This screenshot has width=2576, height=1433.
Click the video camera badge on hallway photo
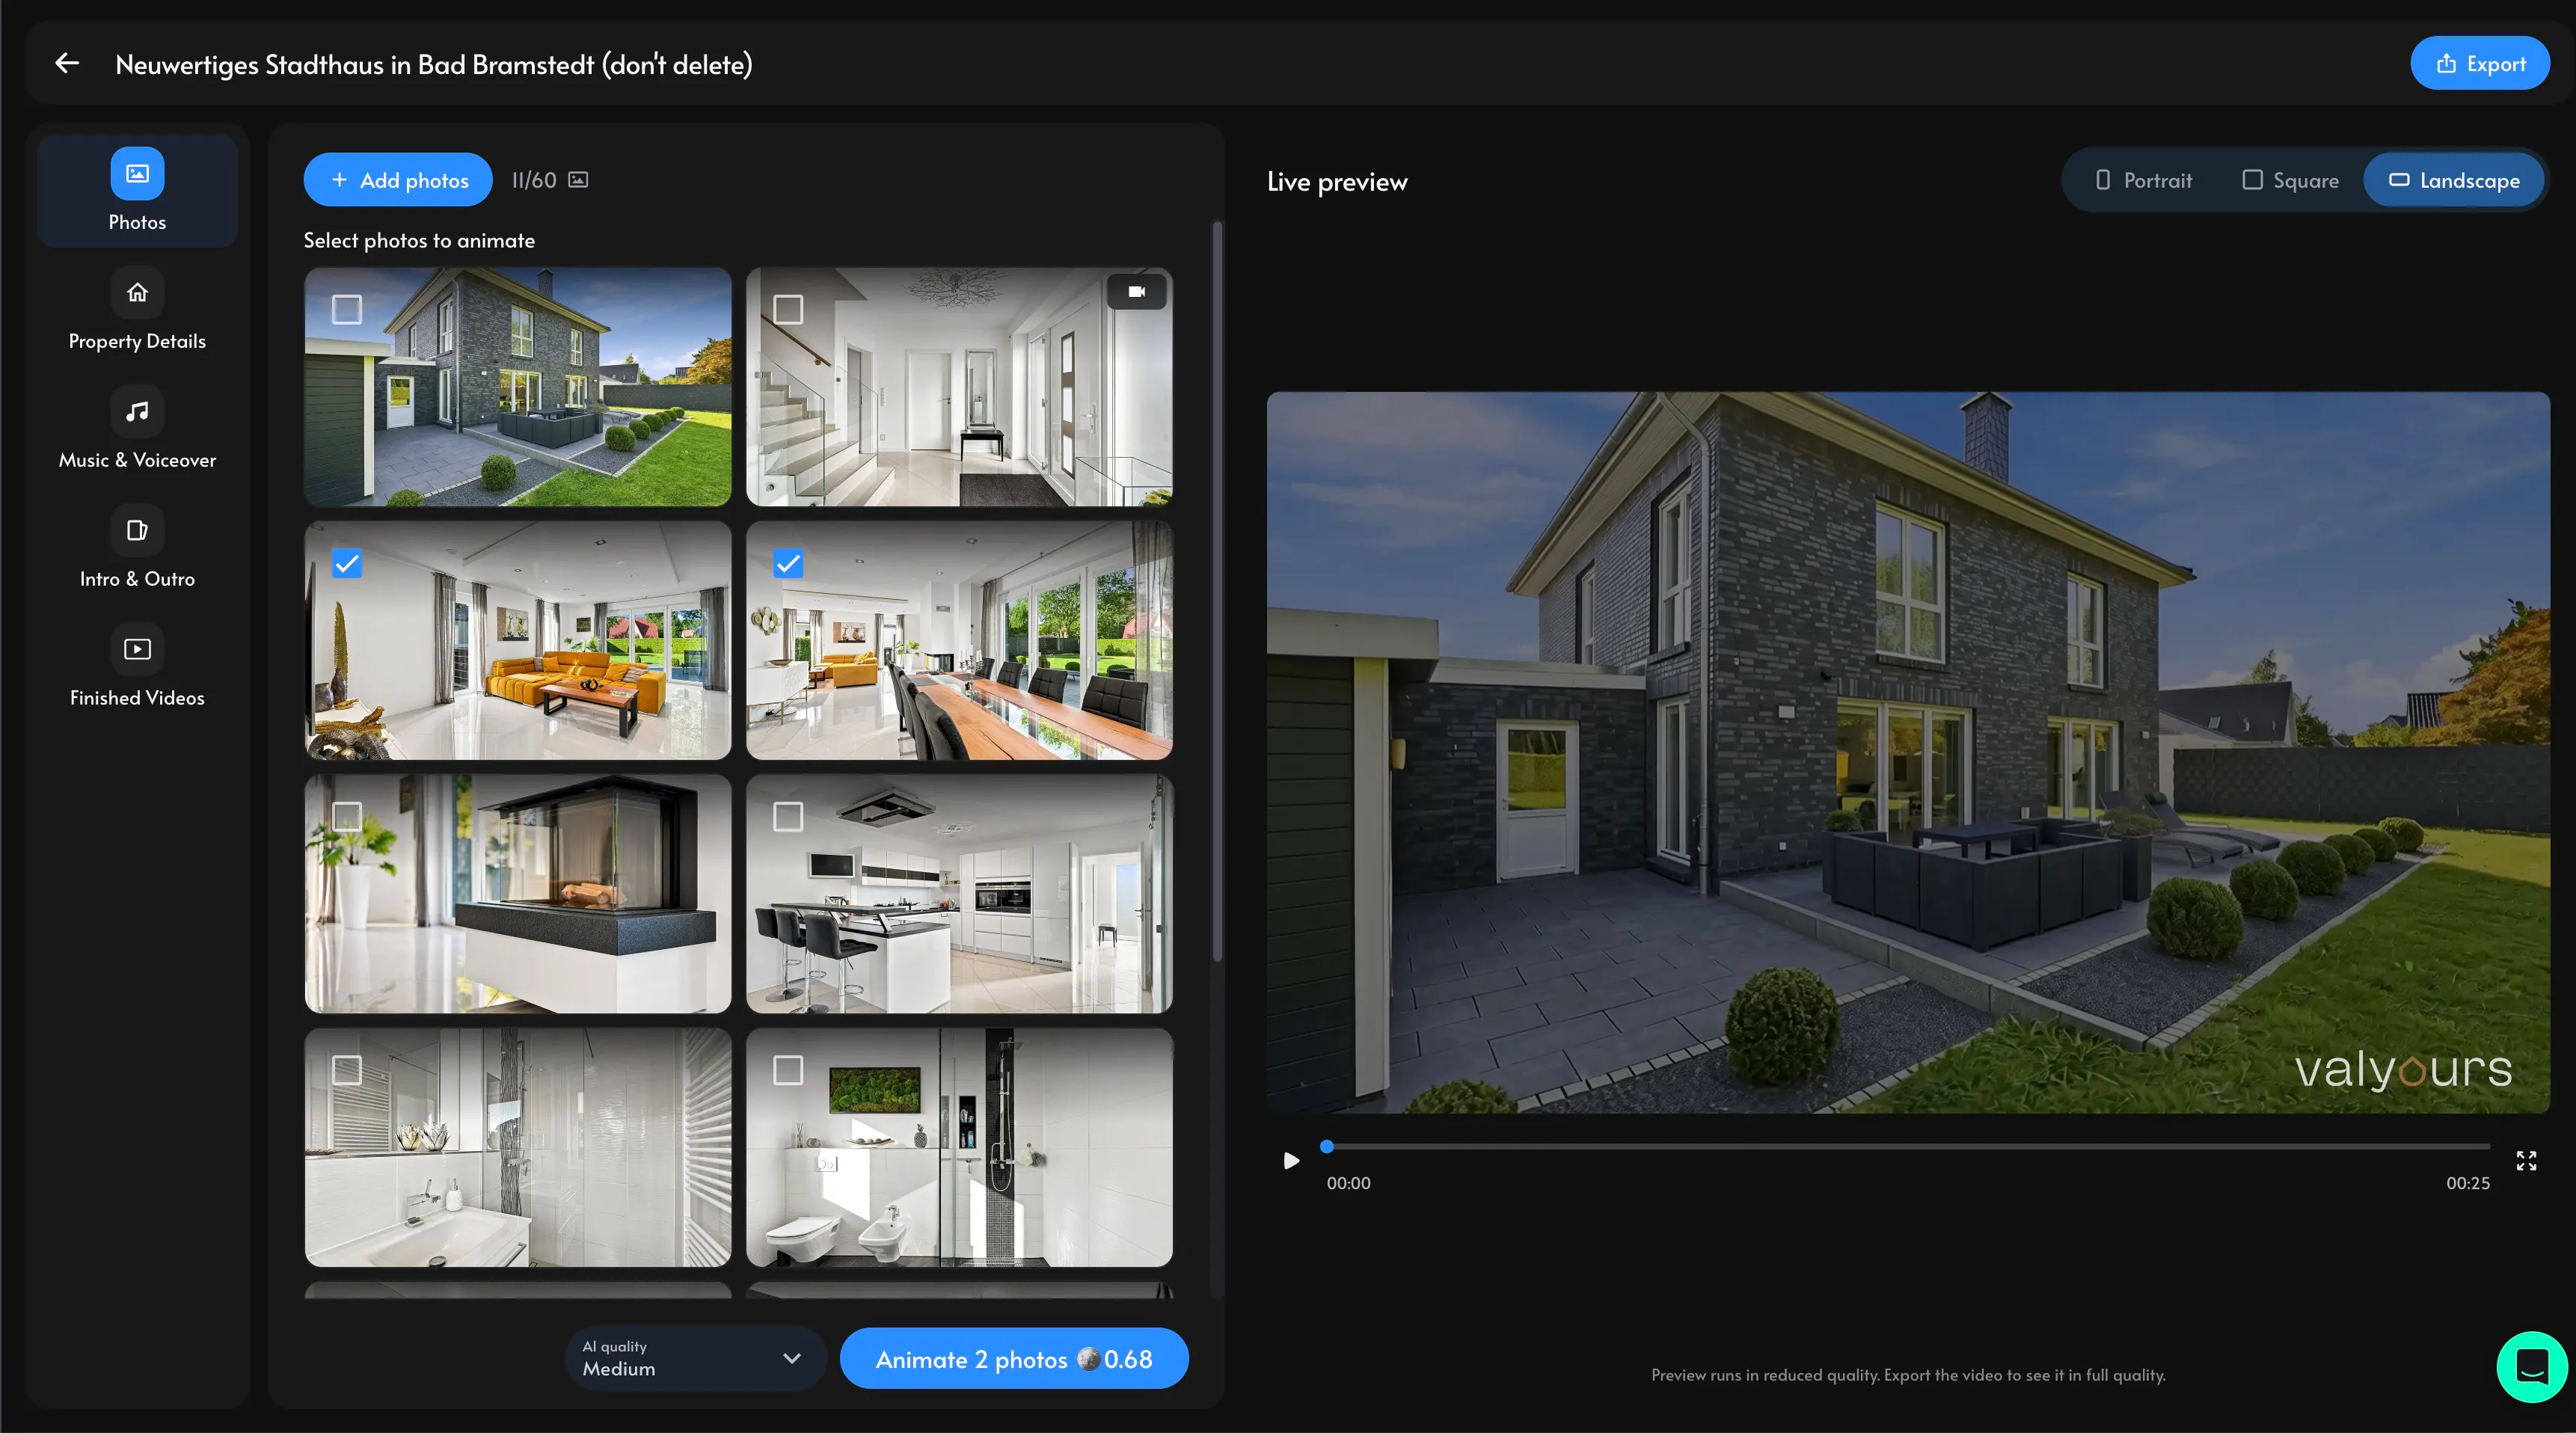(1137, 292)
